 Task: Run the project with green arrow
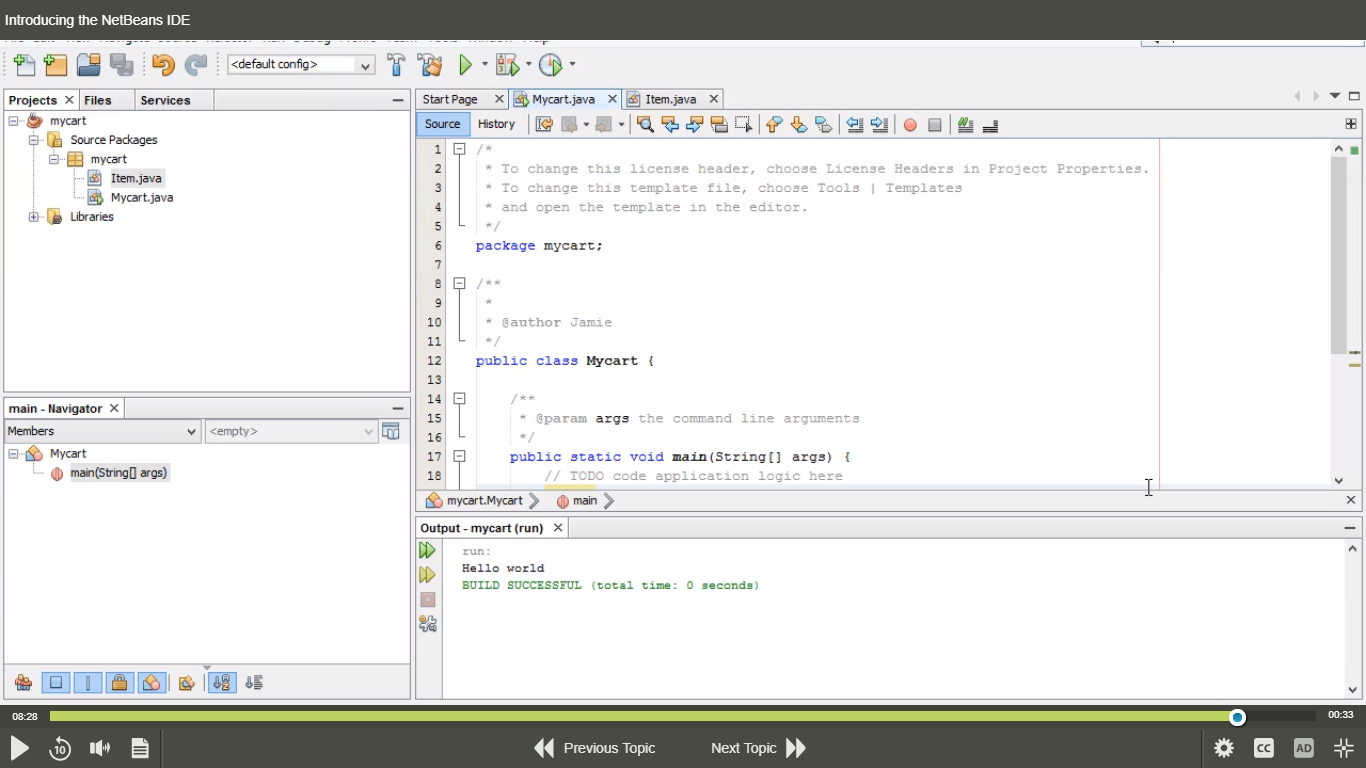click(465, 65)
